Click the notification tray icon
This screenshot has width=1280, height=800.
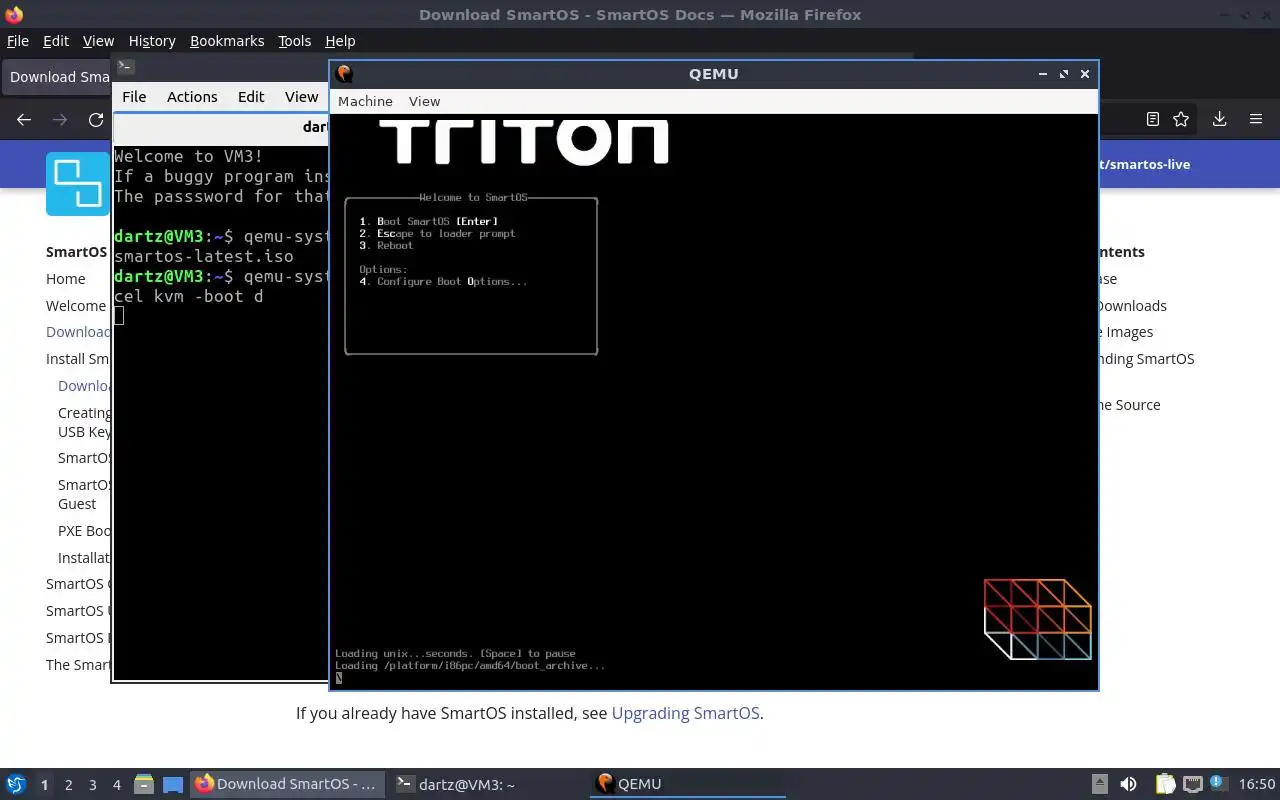point(1218,783)
